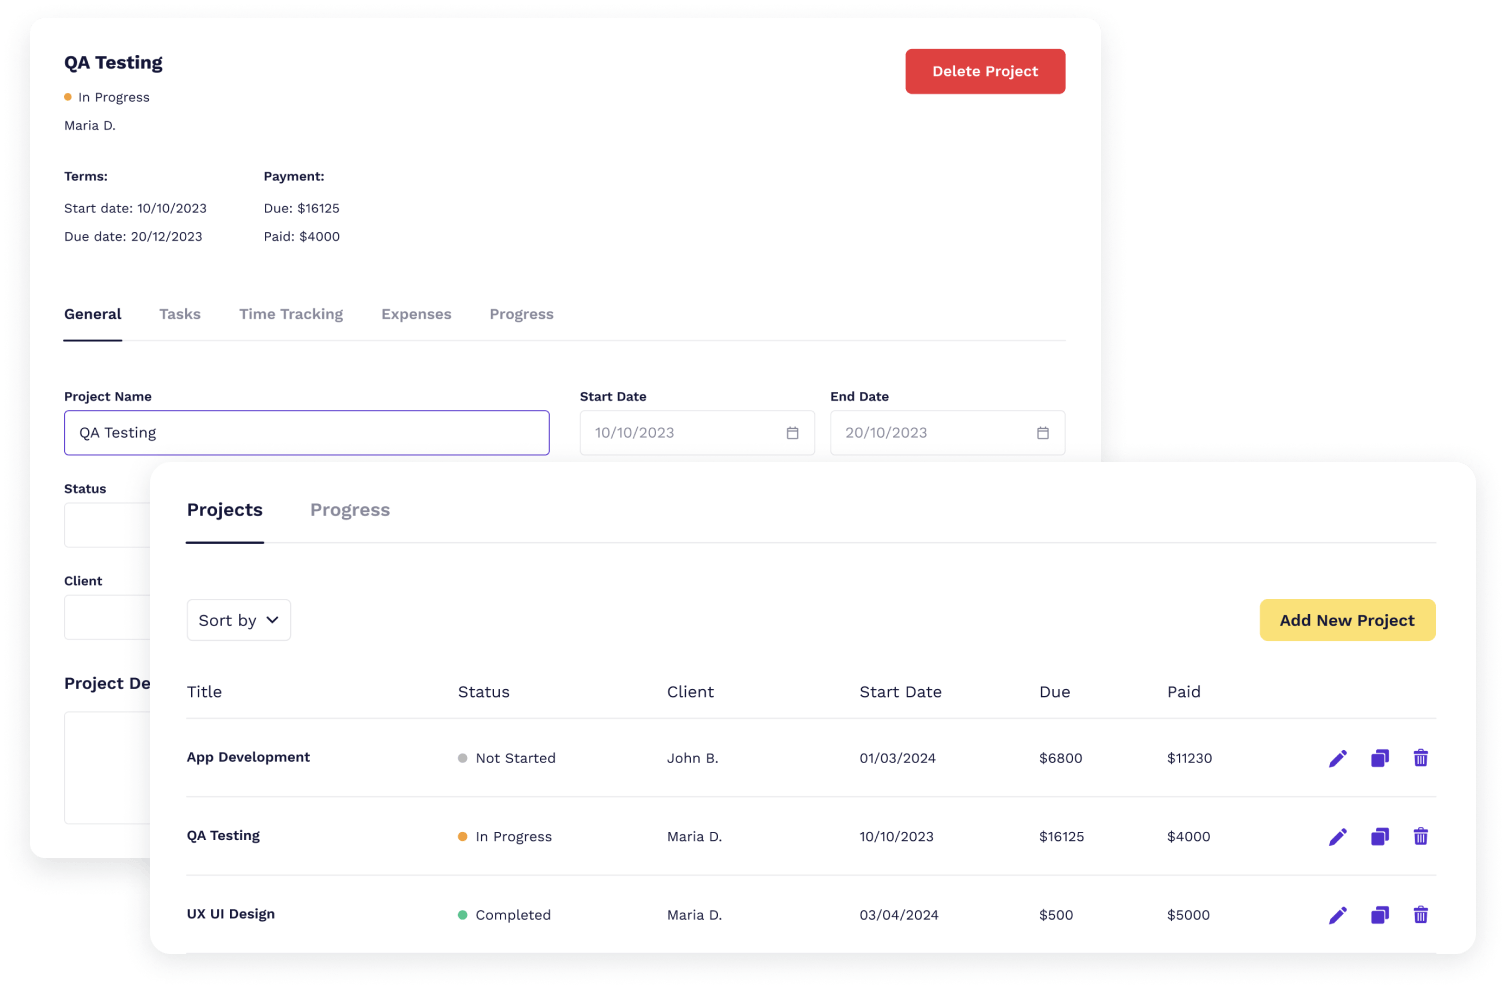Click the Add New Project button
1506x990 pixels.
pyautogui.click(x=1347, y=620)
